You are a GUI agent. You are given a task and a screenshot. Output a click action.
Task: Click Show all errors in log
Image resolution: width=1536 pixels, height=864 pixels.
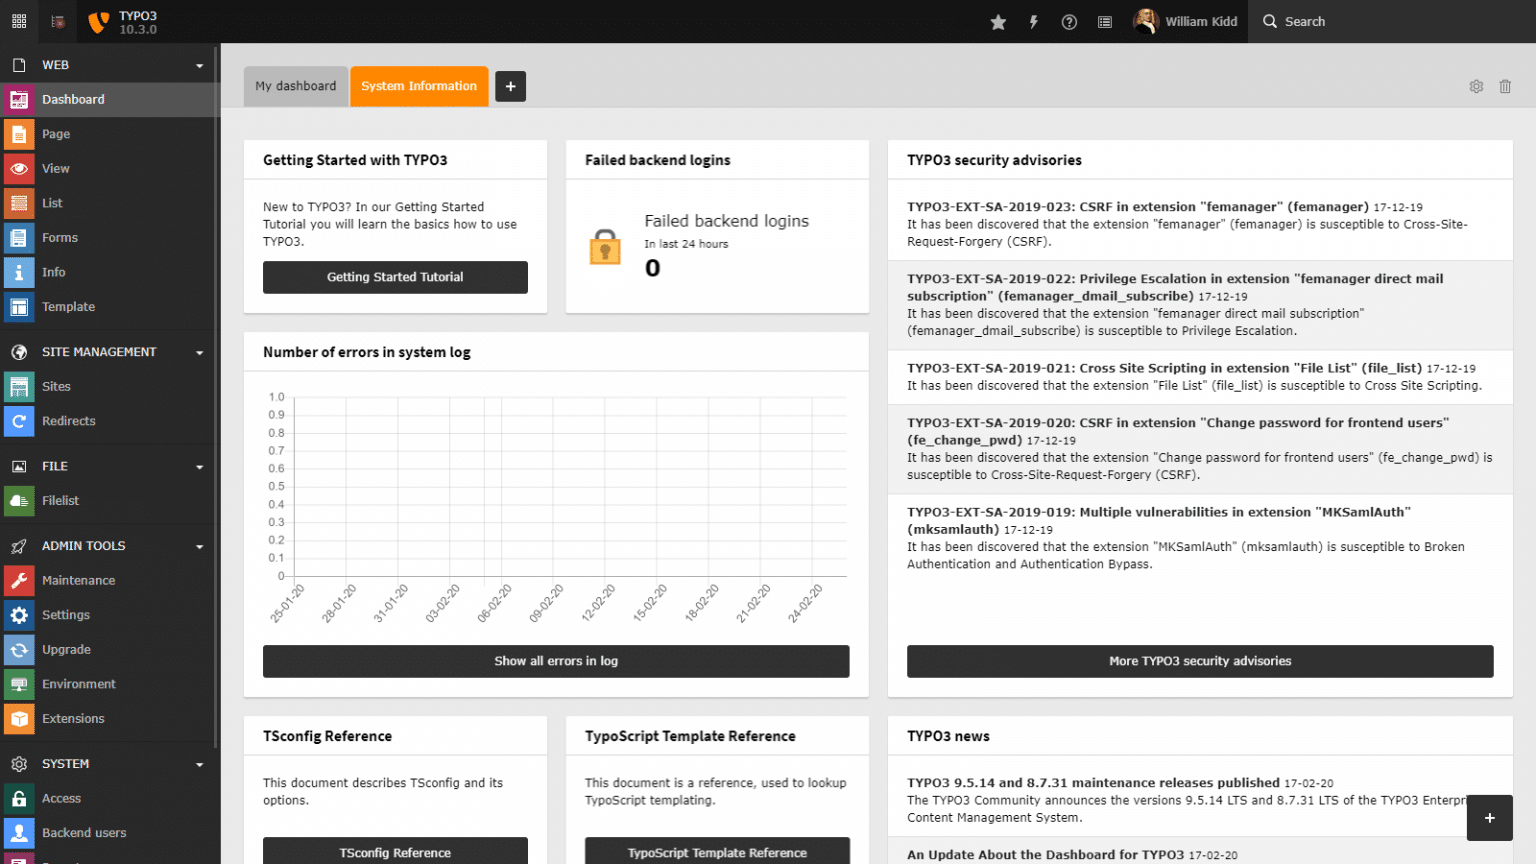[x=556, y=661]
